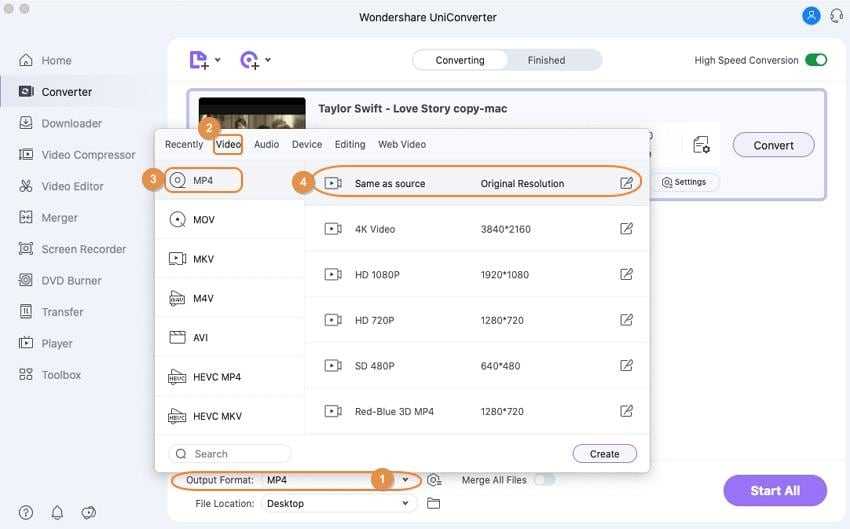Click the format Search field

pyautogui.click(x=230, y=454)
